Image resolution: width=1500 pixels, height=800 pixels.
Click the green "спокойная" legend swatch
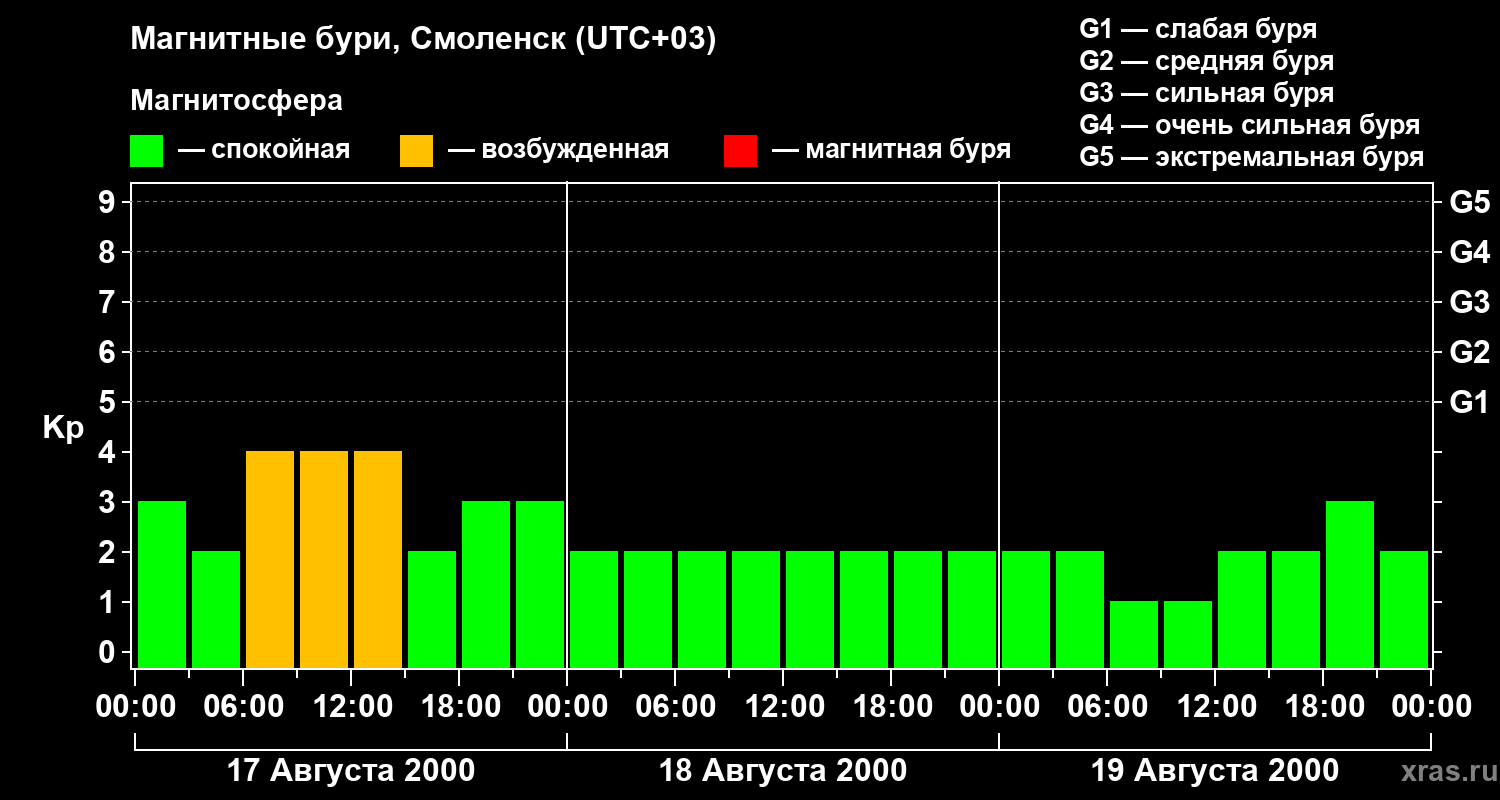point(146,151)
